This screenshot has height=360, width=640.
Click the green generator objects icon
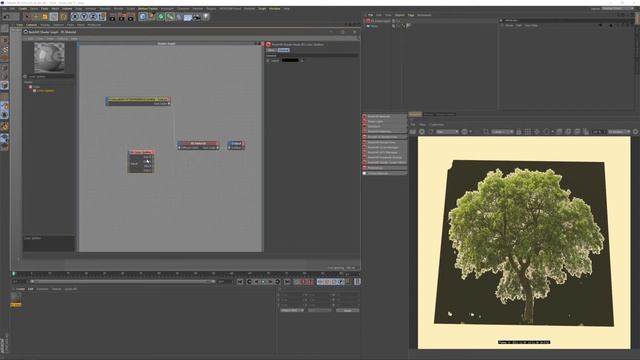point(161,17)
